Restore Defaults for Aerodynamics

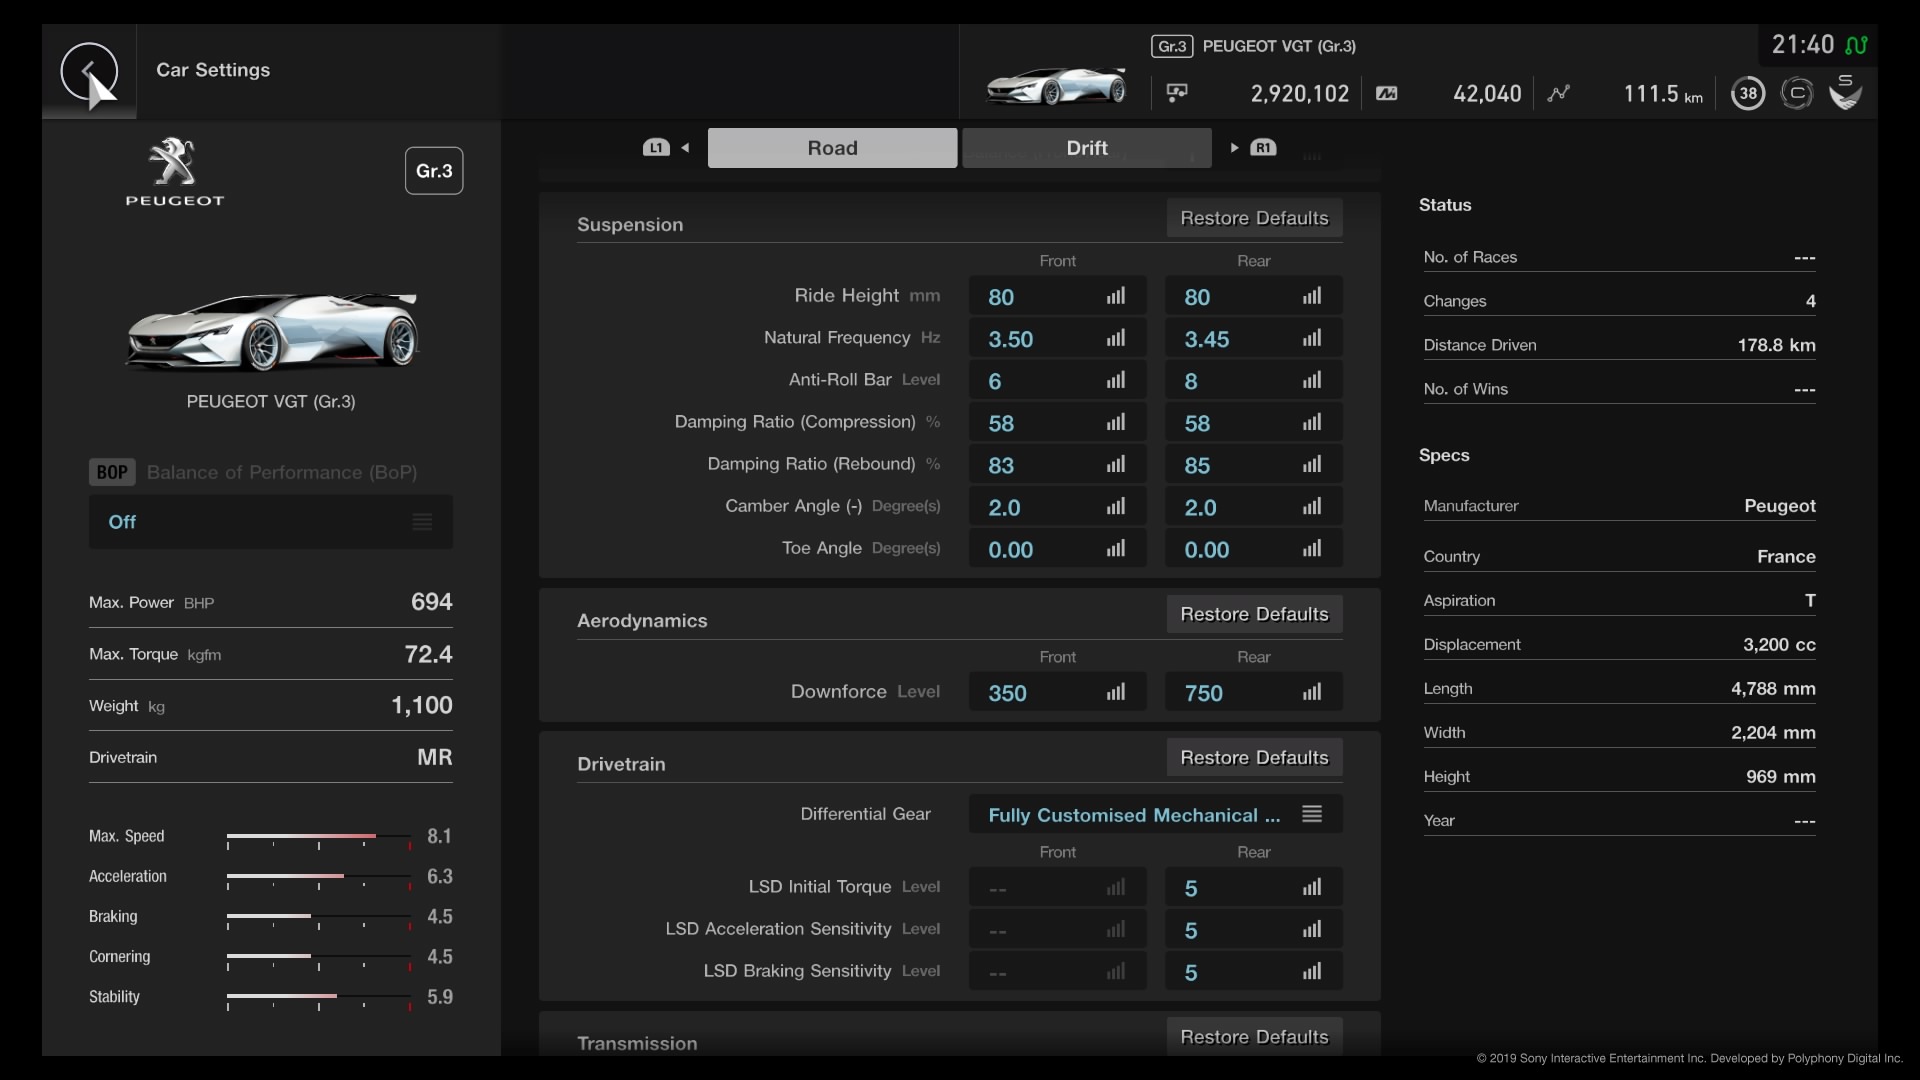pyautogui.click(x=1254, y=614)
